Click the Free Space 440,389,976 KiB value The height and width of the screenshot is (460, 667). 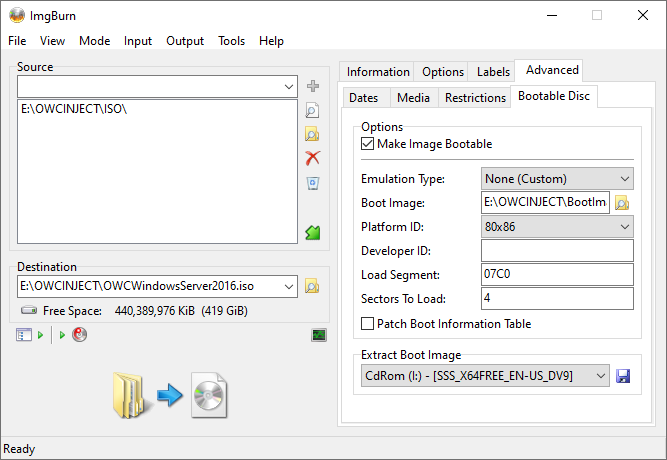[155, 311]
